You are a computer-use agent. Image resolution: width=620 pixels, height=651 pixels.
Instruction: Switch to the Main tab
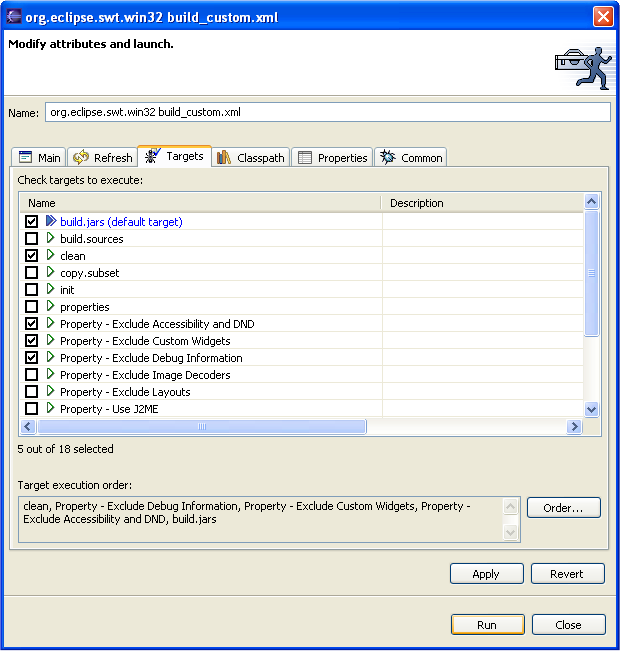tap(39, 157)
